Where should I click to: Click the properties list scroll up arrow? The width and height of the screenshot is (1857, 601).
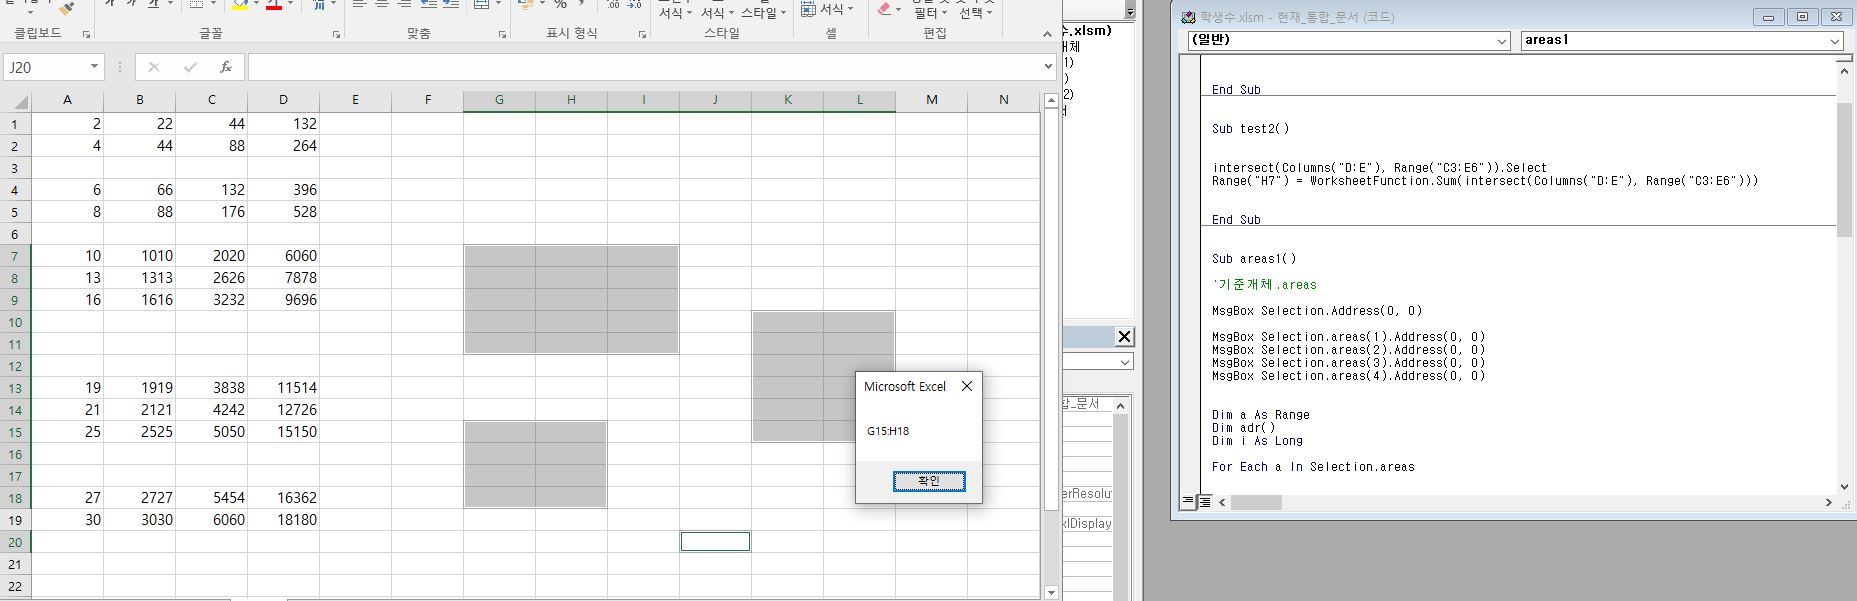[x=1121, y=405]
